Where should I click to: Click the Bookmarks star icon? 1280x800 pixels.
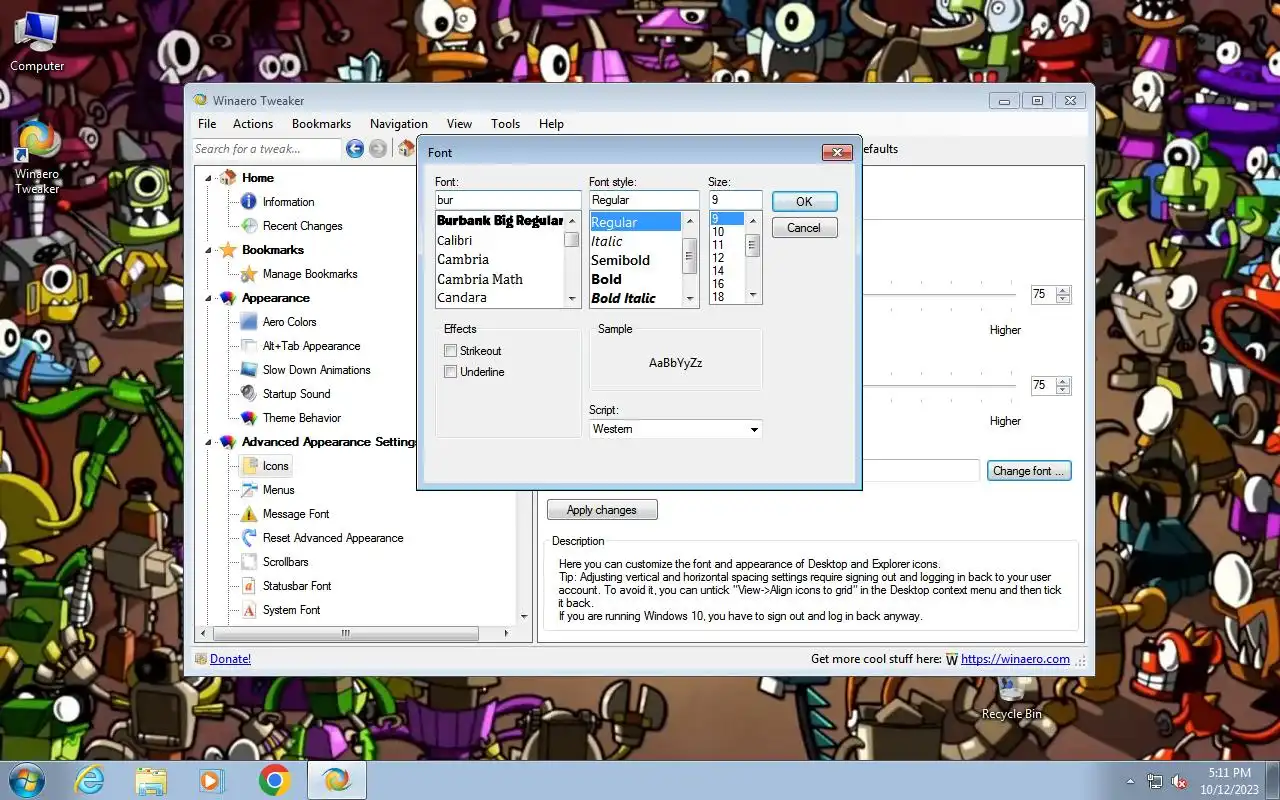[x=228, y=250]
